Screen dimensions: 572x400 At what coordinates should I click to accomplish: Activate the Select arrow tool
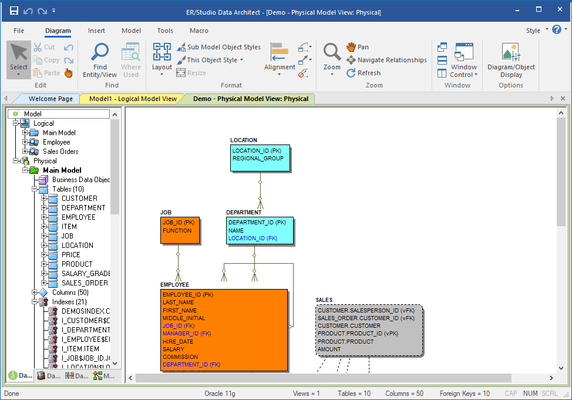point(18,59)
